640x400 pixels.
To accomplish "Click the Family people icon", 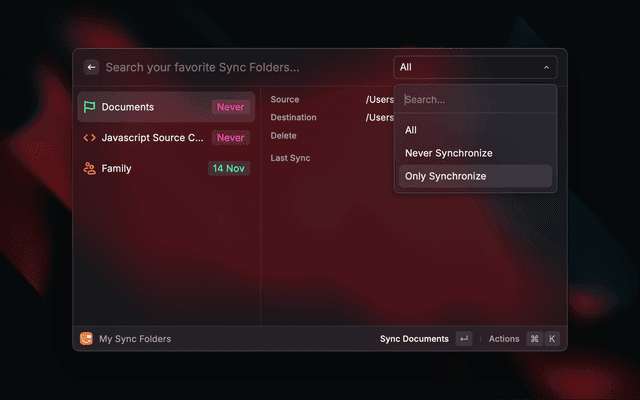I will [89, 169].
